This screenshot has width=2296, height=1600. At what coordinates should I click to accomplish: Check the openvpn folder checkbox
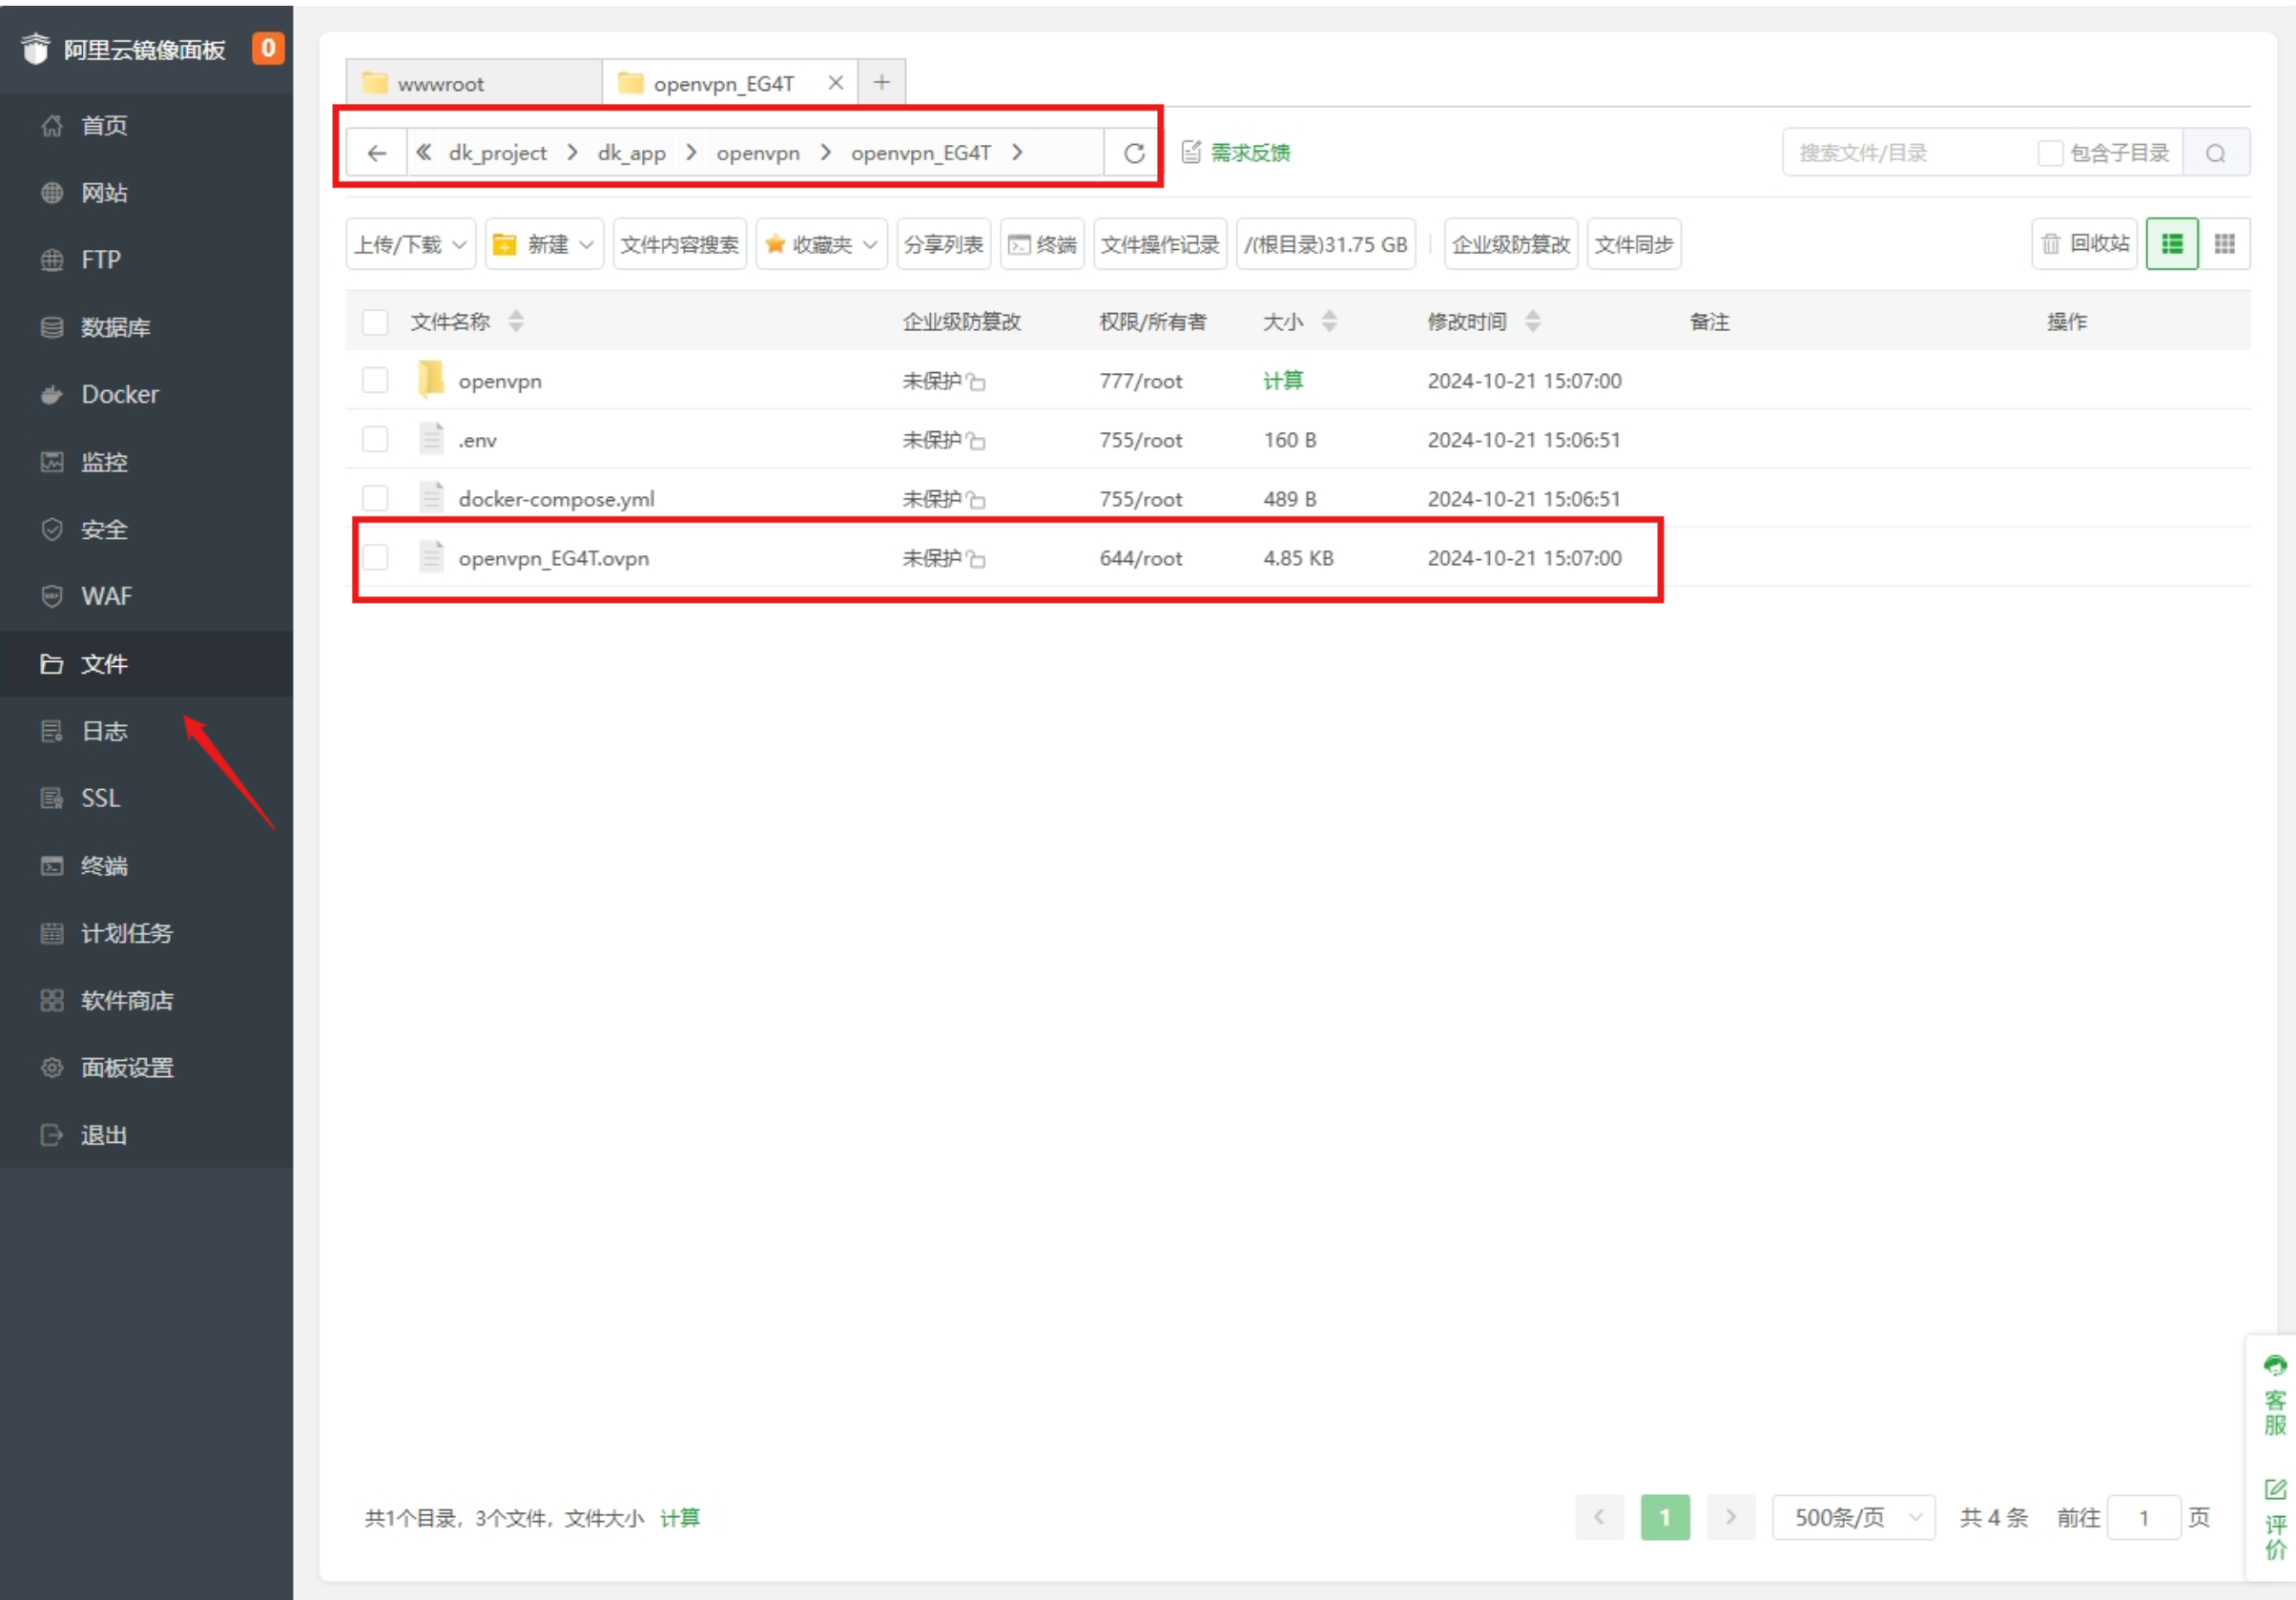point(375,381)
